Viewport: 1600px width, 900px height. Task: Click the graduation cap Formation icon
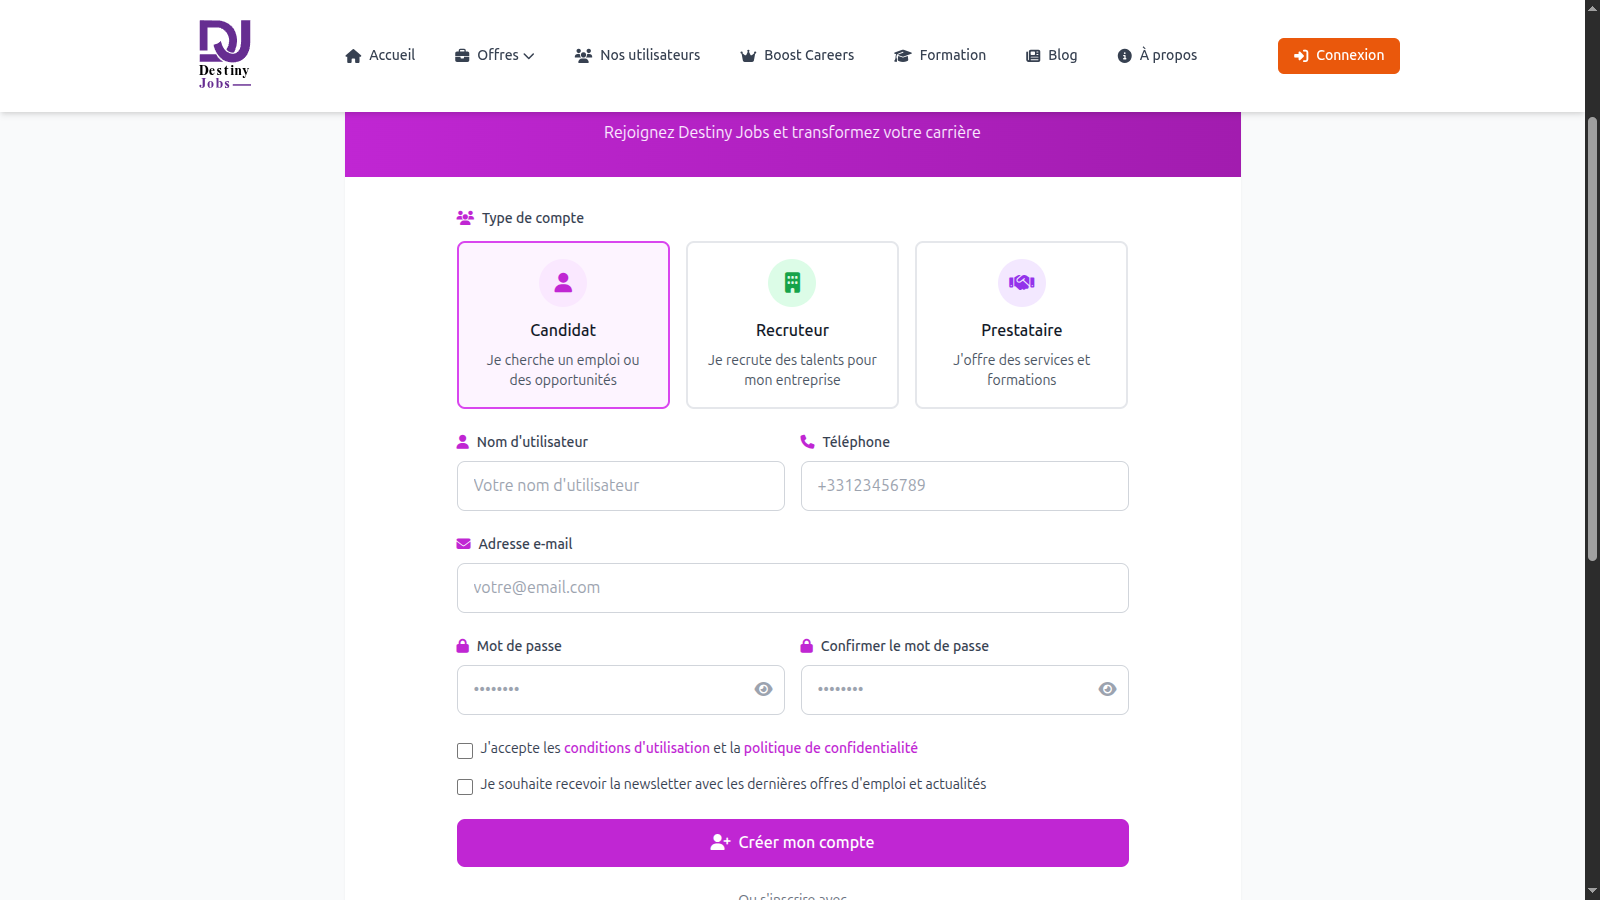pos(902,56)
